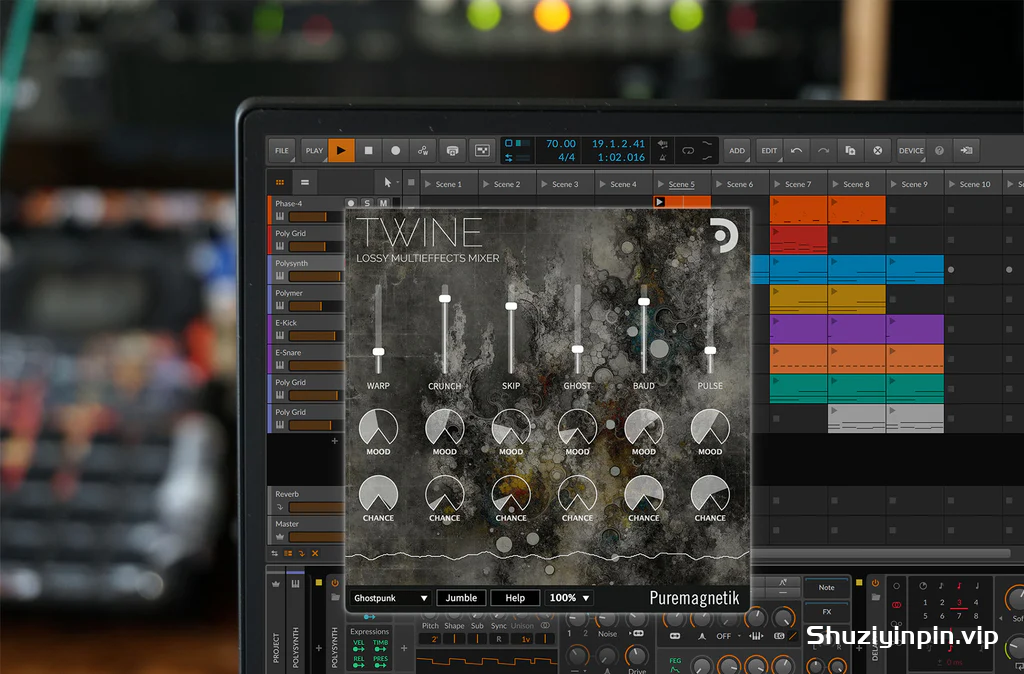This screenshot has height=674, width=1024.
Task: Toggle the arranger loop button
Action: point(688,150)
